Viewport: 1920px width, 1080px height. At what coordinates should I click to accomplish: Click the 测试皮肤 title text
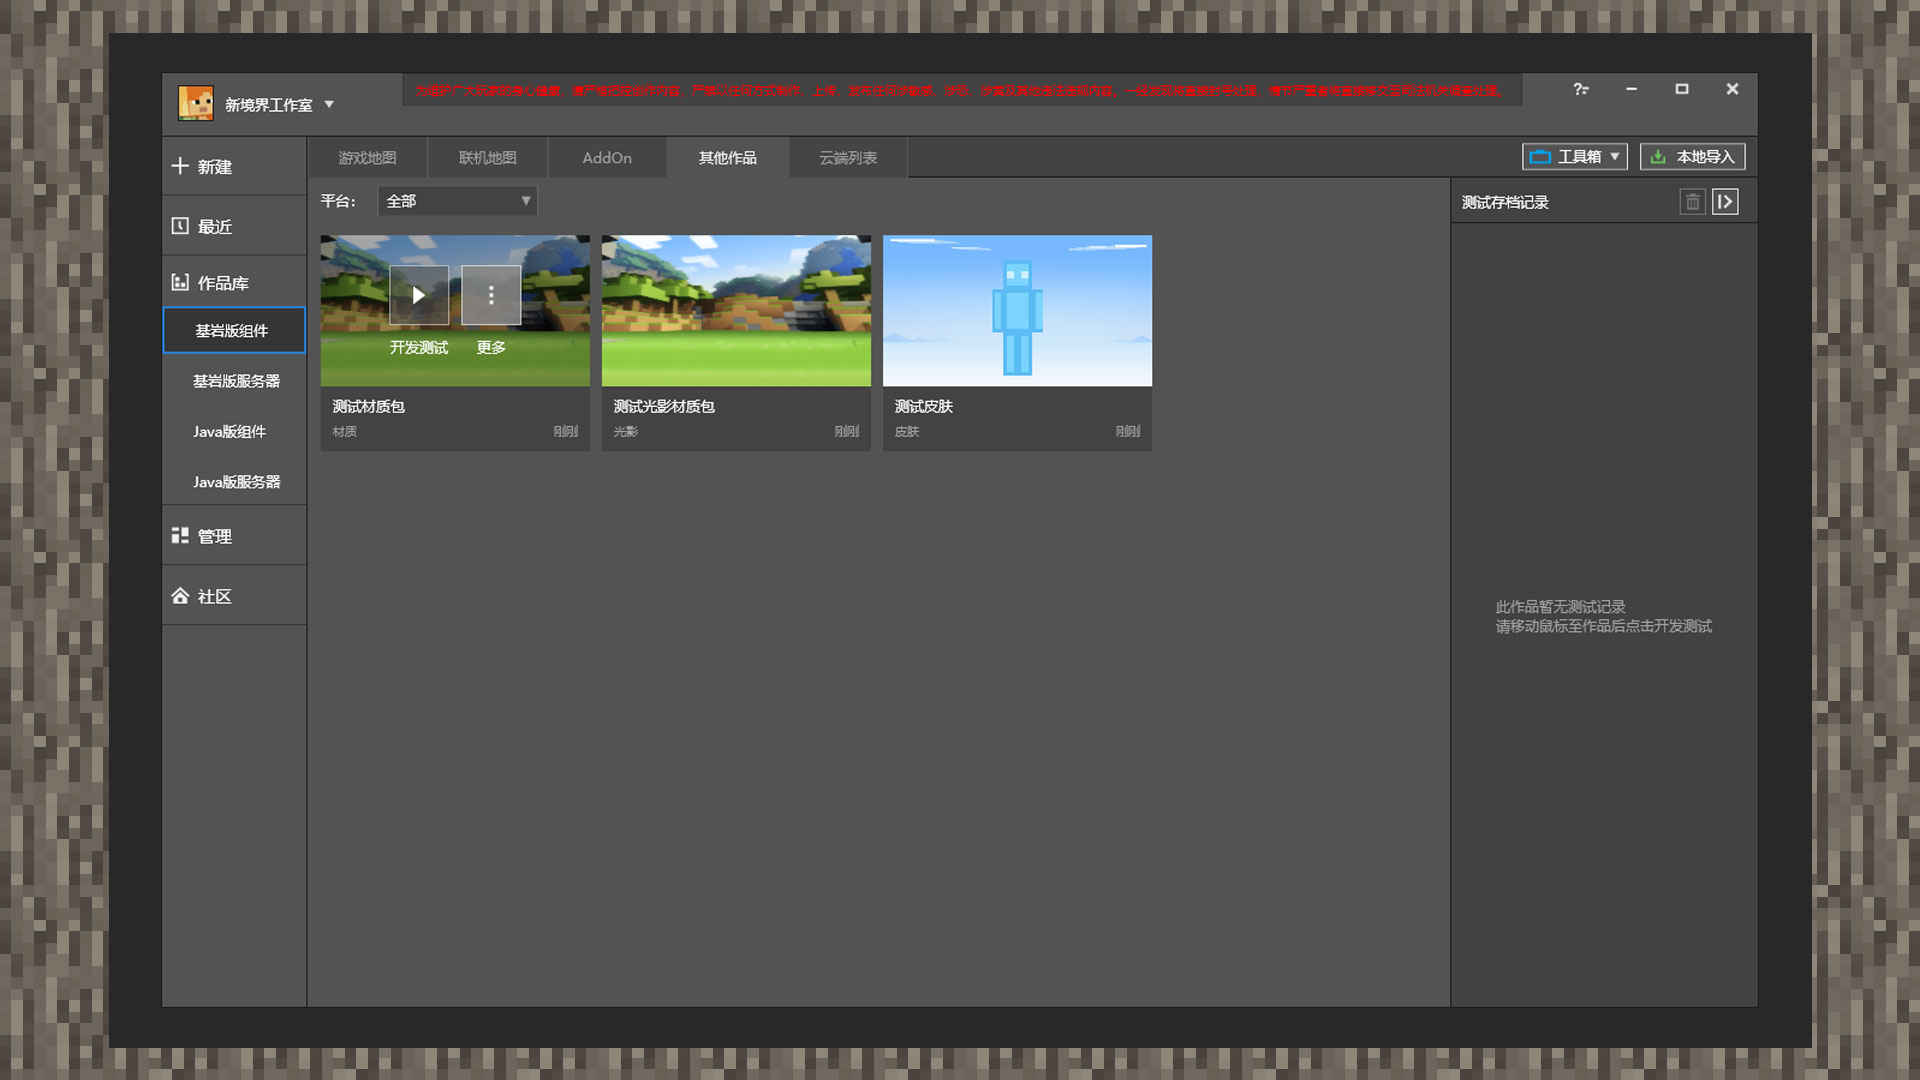click(x=924, y=406)
